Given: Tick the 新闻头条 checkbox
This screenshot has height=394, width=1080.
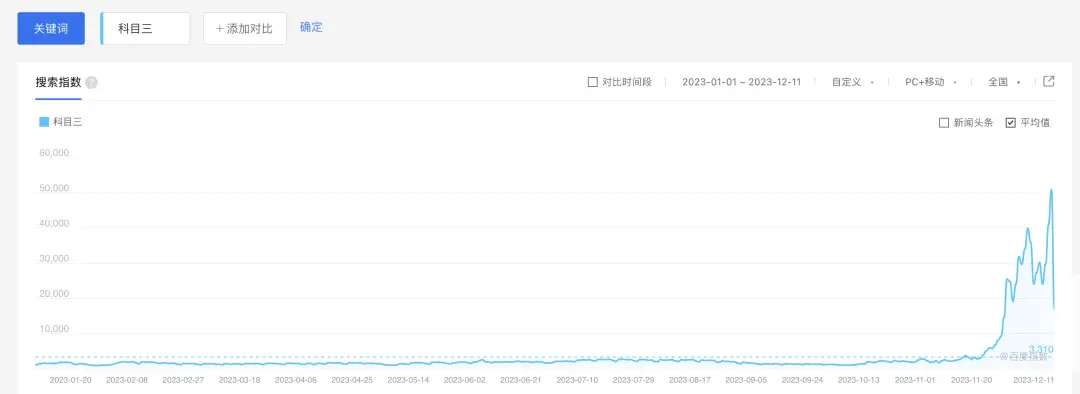Looking at the screenshot, I should tap(944, 123).
